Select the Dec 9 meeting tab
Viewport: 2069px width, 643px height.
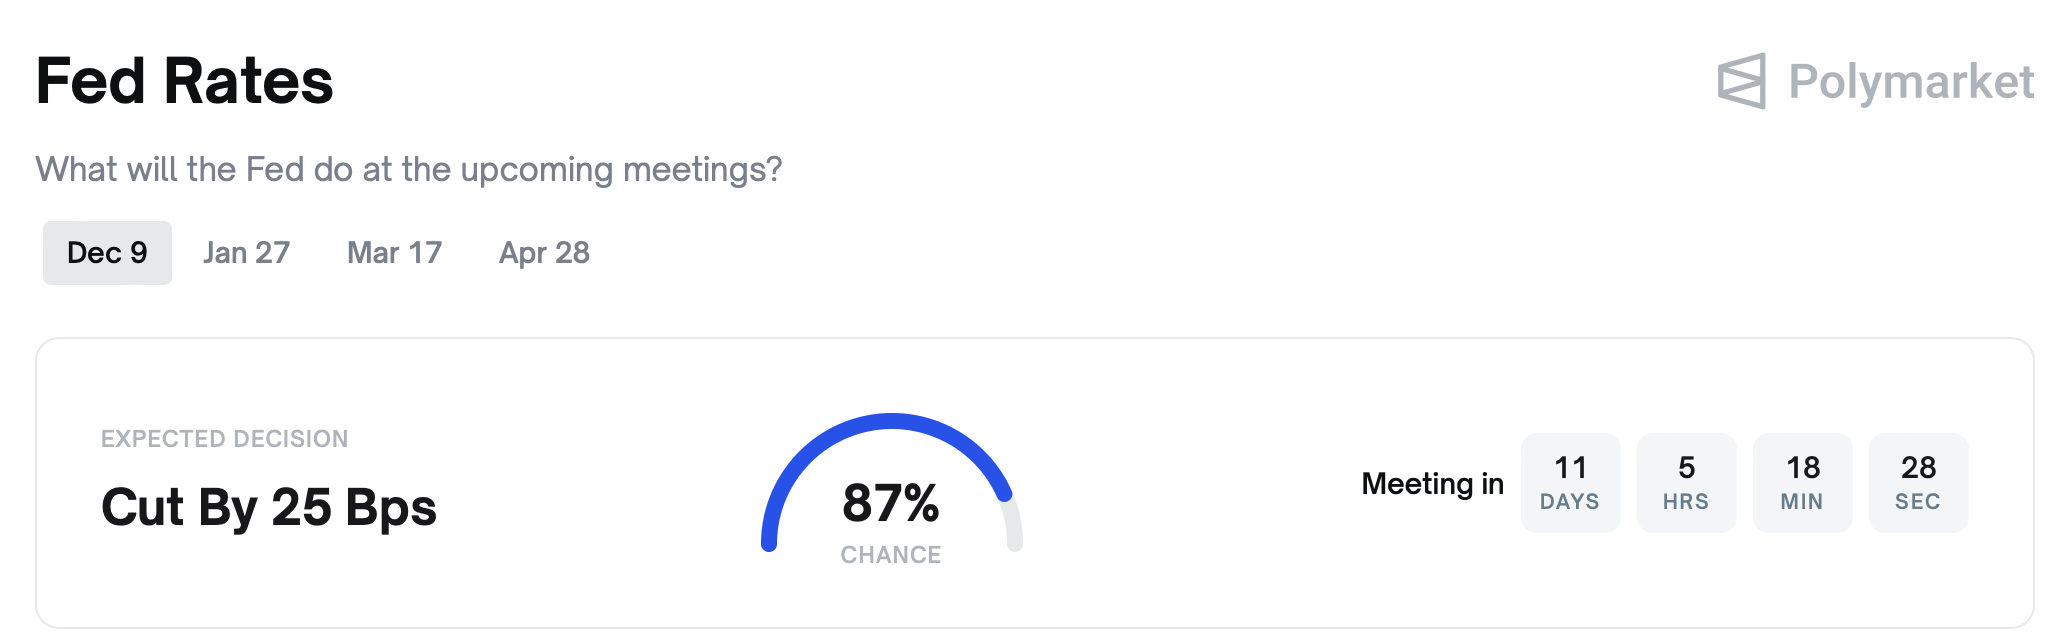(x=107, y=253)
